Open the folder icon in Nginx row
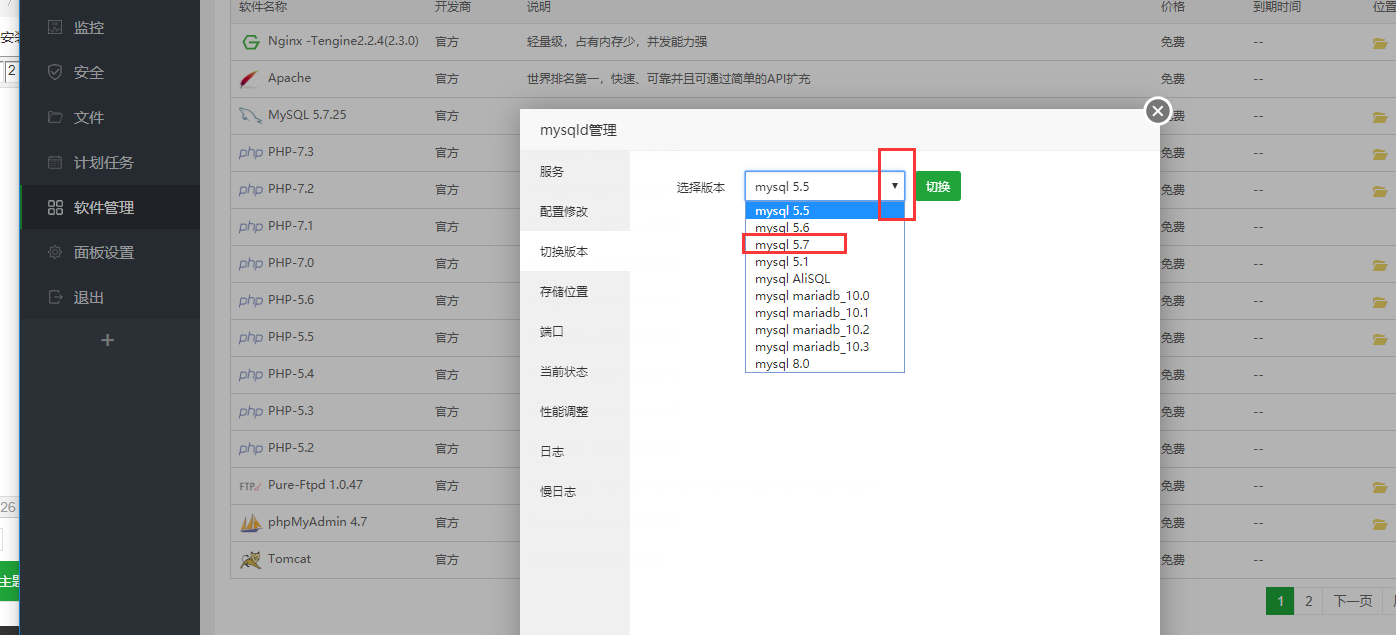Image resolution: width=1396 pixels, height=635 pixels. pos(1380,43)
